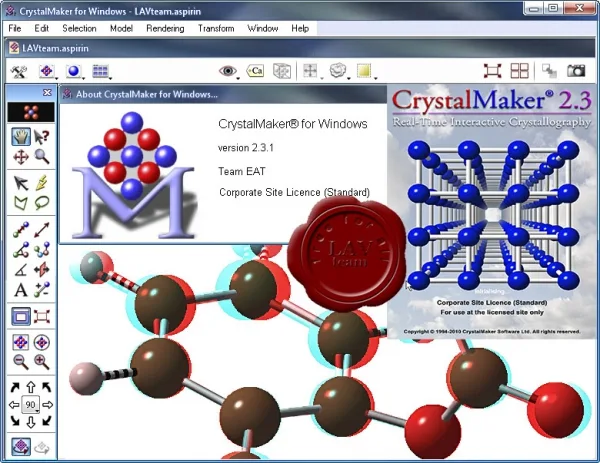
Task: Select the text label 'A' tool
Action: point(21,290)
